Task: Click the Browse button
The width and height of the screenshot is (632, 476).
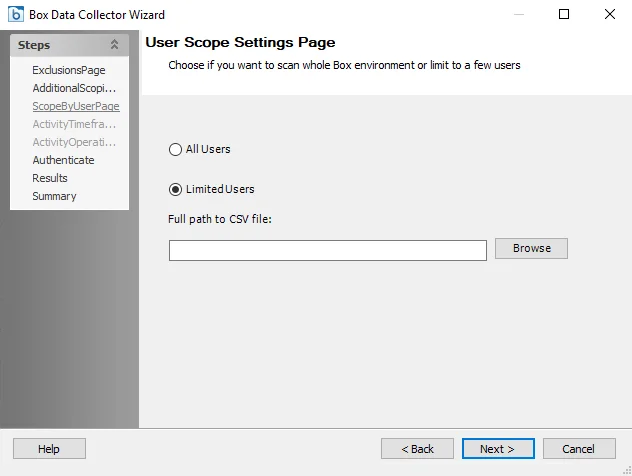Action: [531, 248]
